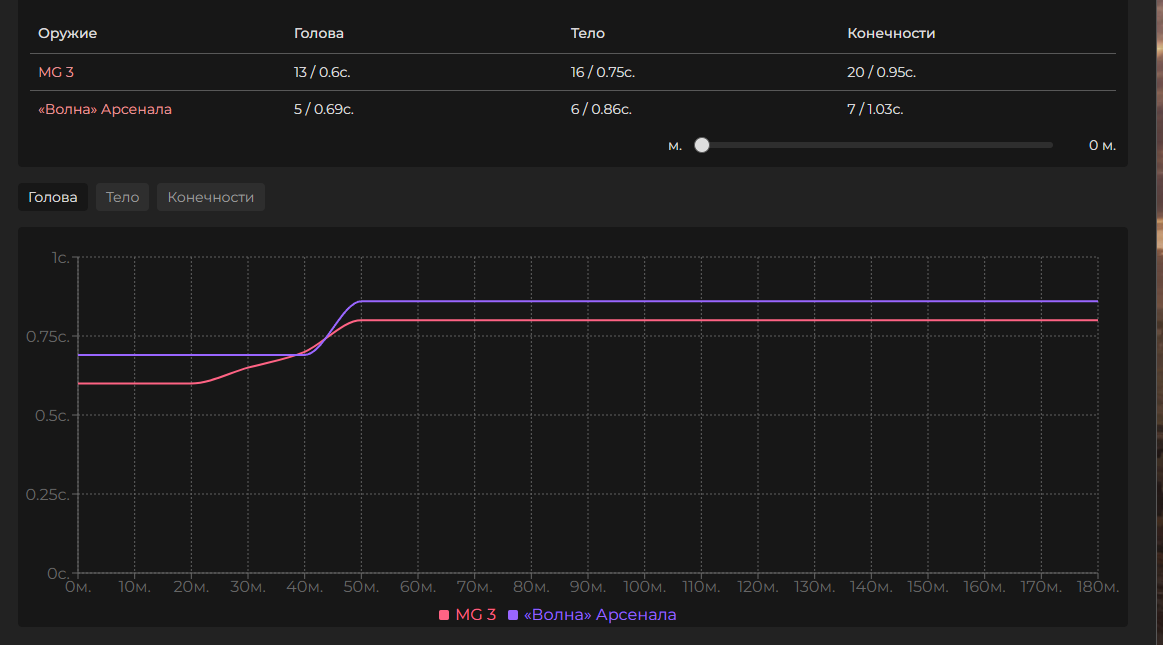
Task: Open the MG 3 weapon link in table
Action: click(x=57, y=72)
